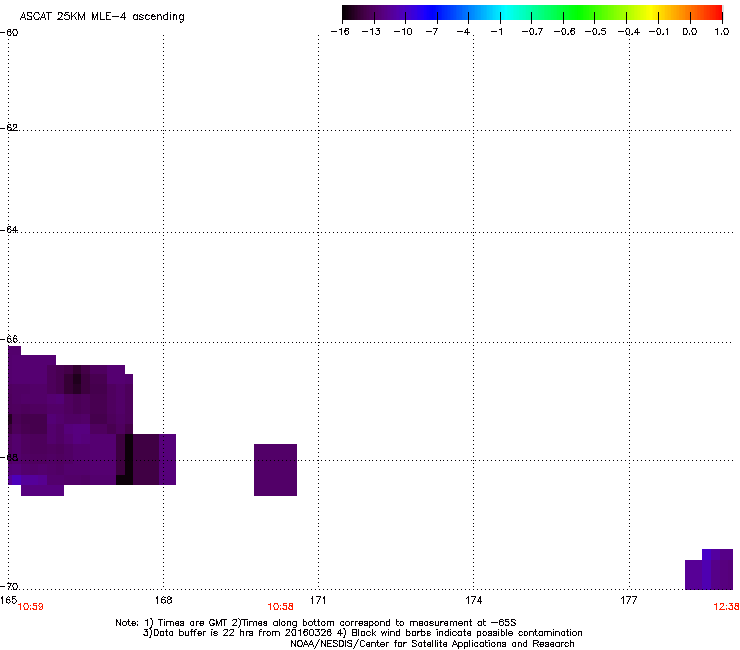
Task: Click the -60 latitude axis label
Action: coord(9,33)
